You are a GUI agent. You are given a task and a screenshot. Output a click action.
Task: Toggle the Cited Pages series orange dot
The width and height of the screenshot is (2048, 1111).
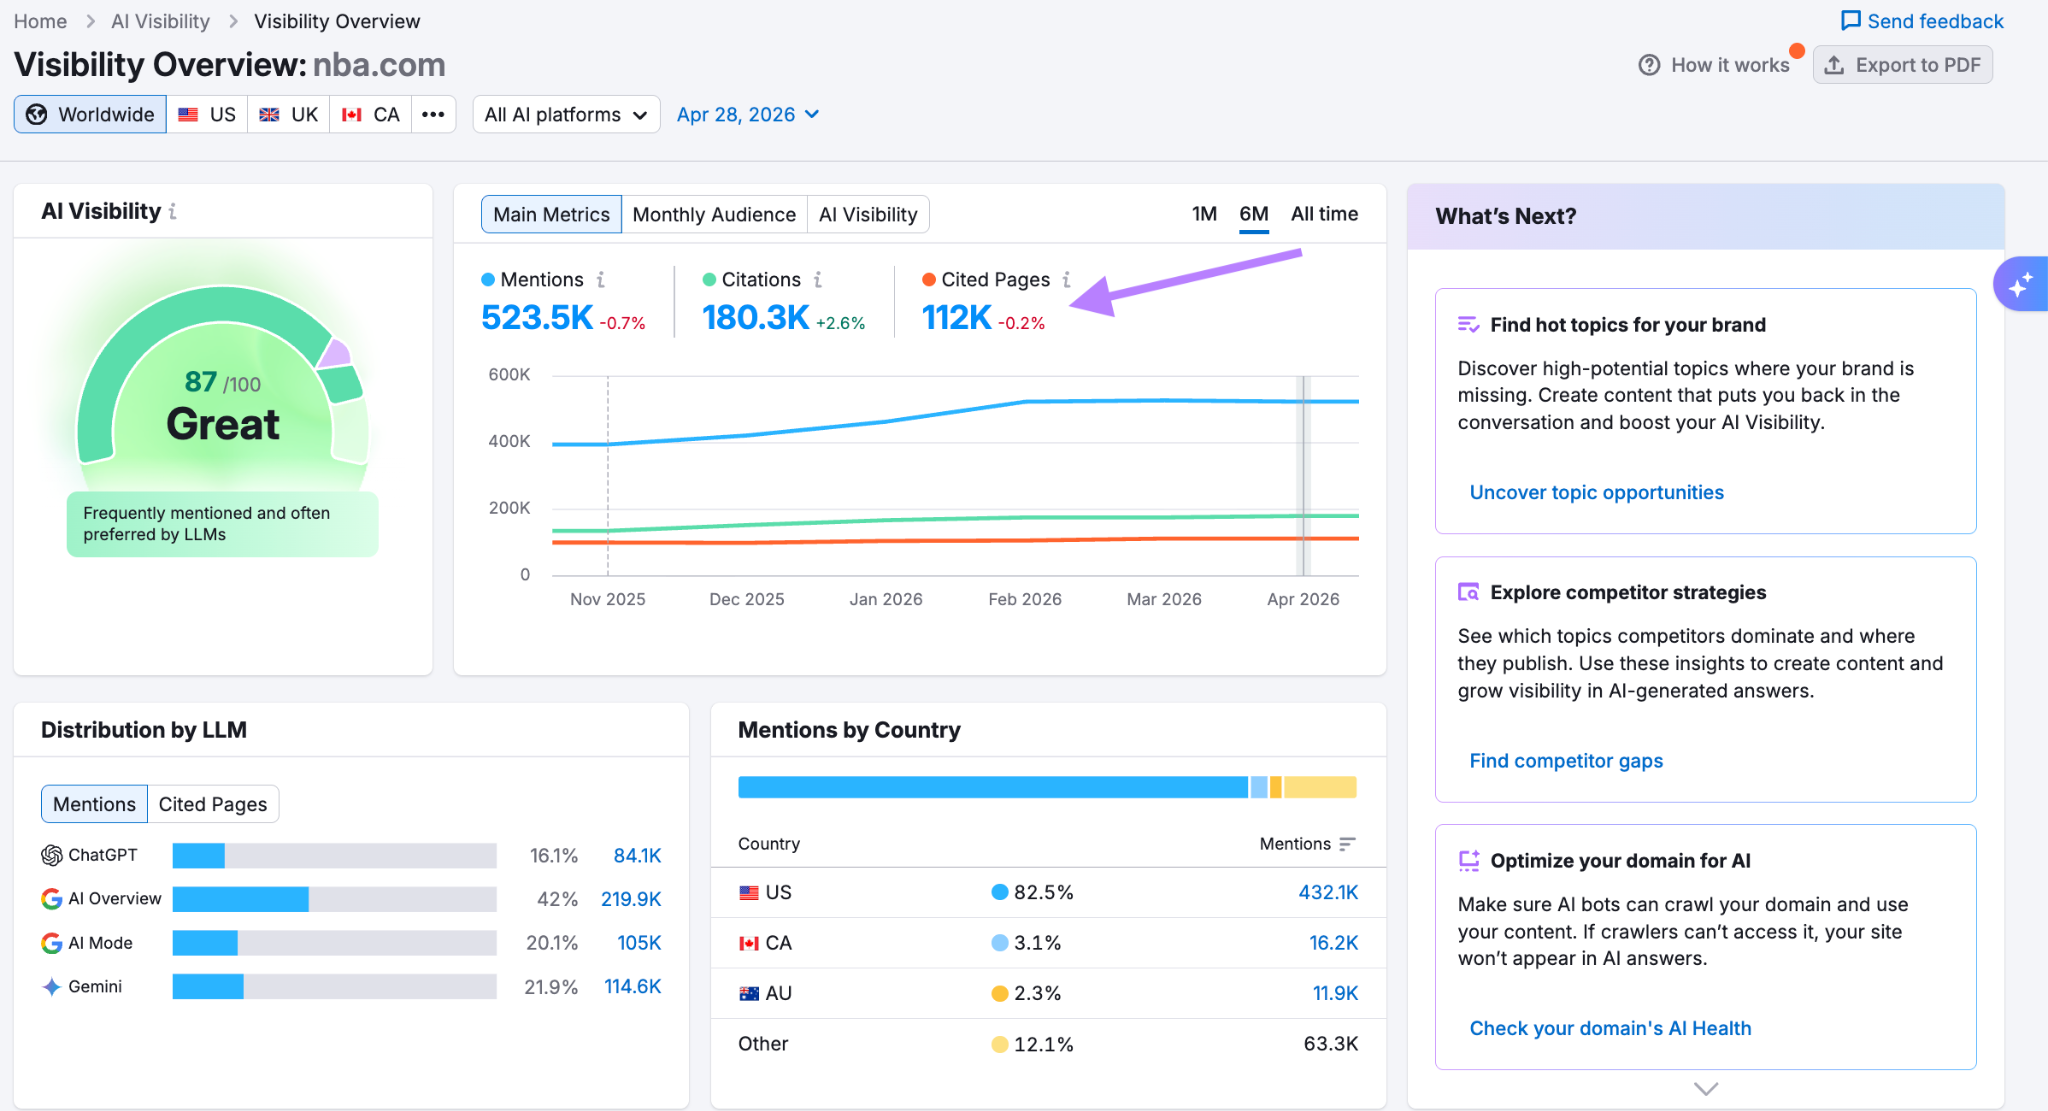point(929,280)
